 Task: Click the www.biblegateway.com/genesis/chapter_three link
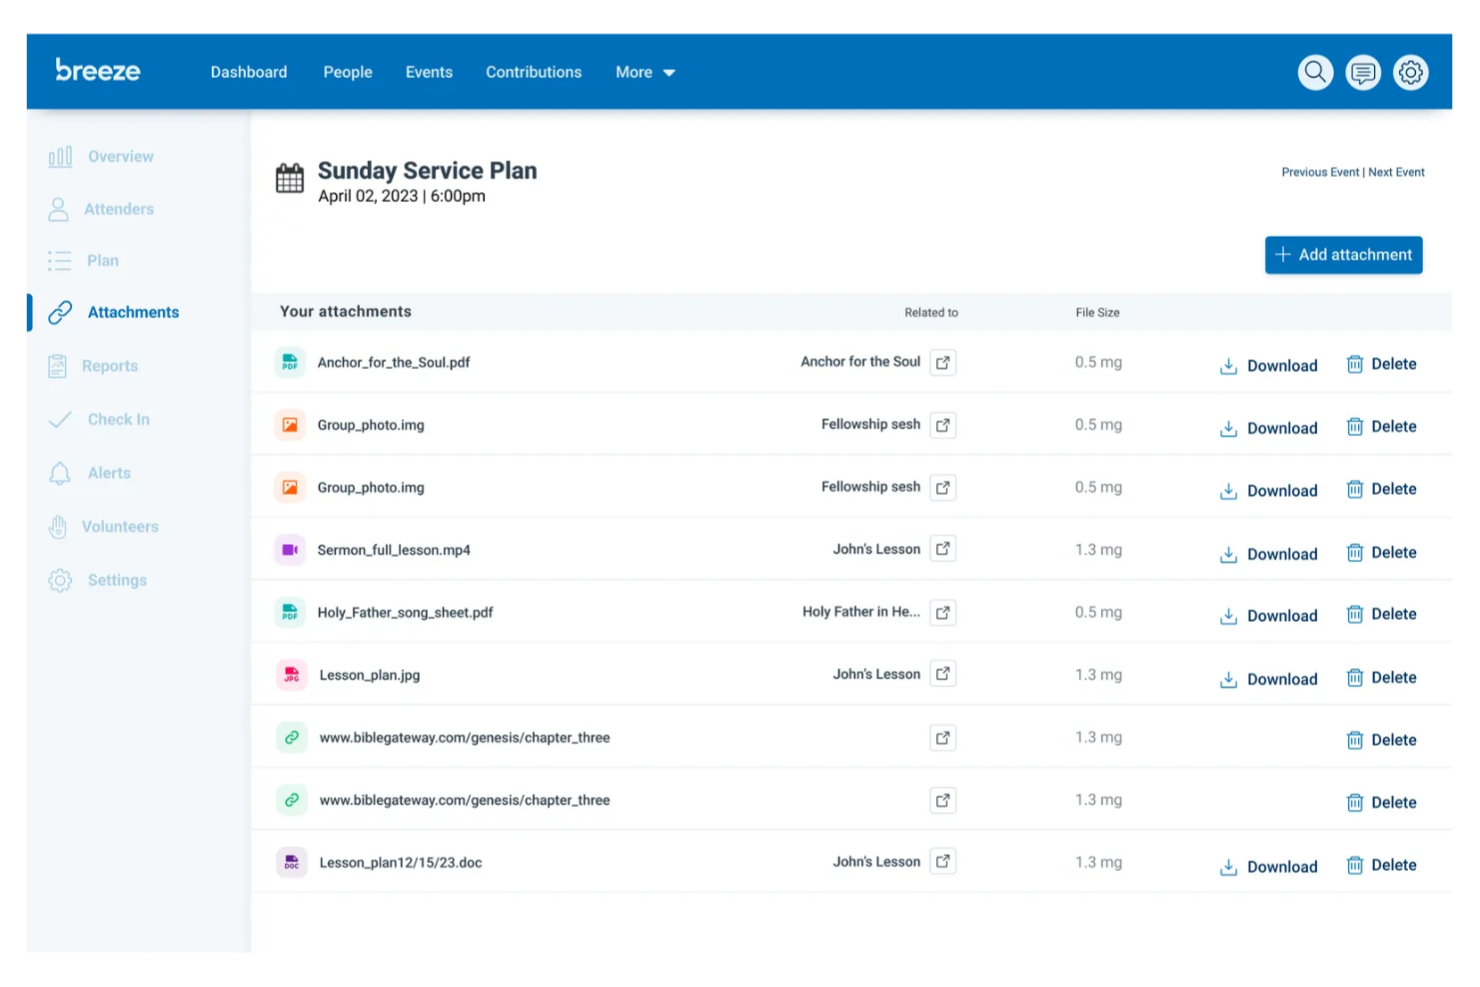[x=464, y=737]
